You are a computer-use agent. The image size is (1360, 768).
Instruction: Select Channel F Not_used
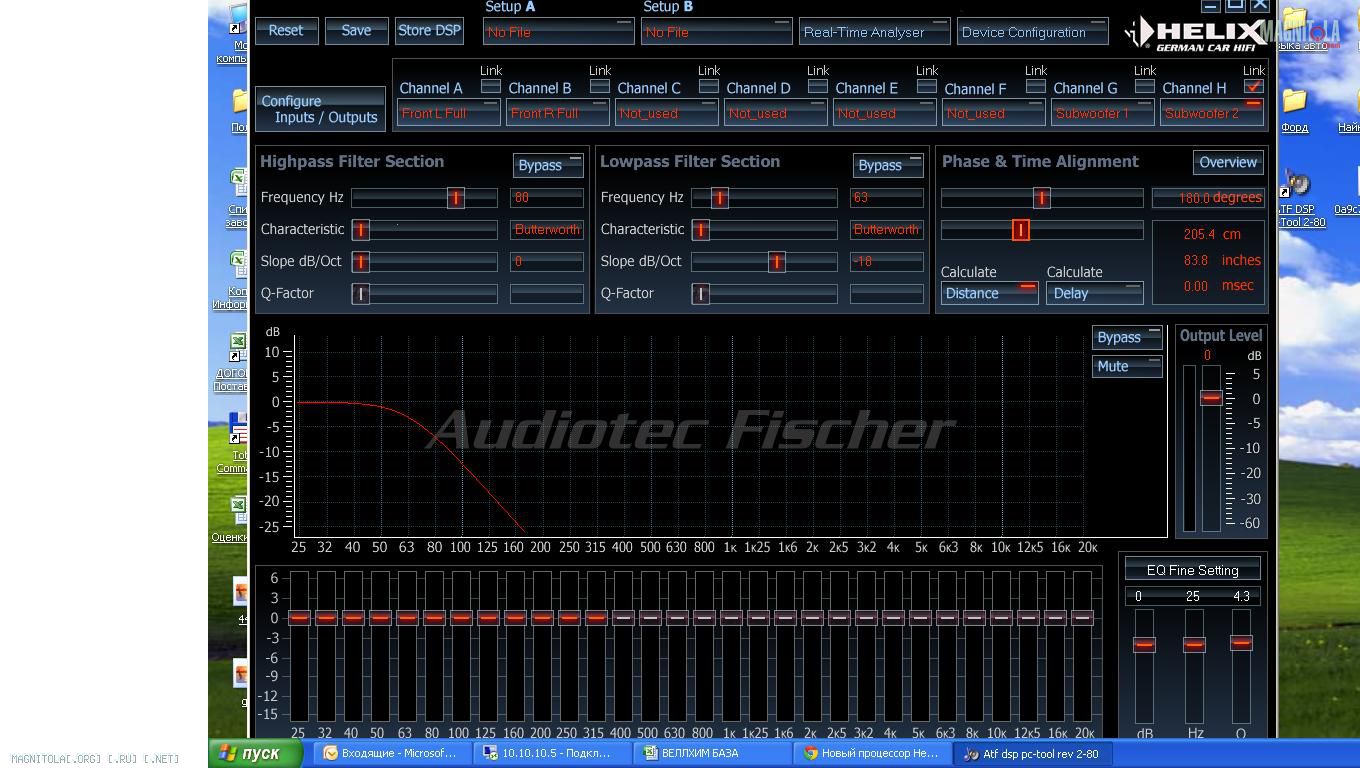(x=994, y=113)
